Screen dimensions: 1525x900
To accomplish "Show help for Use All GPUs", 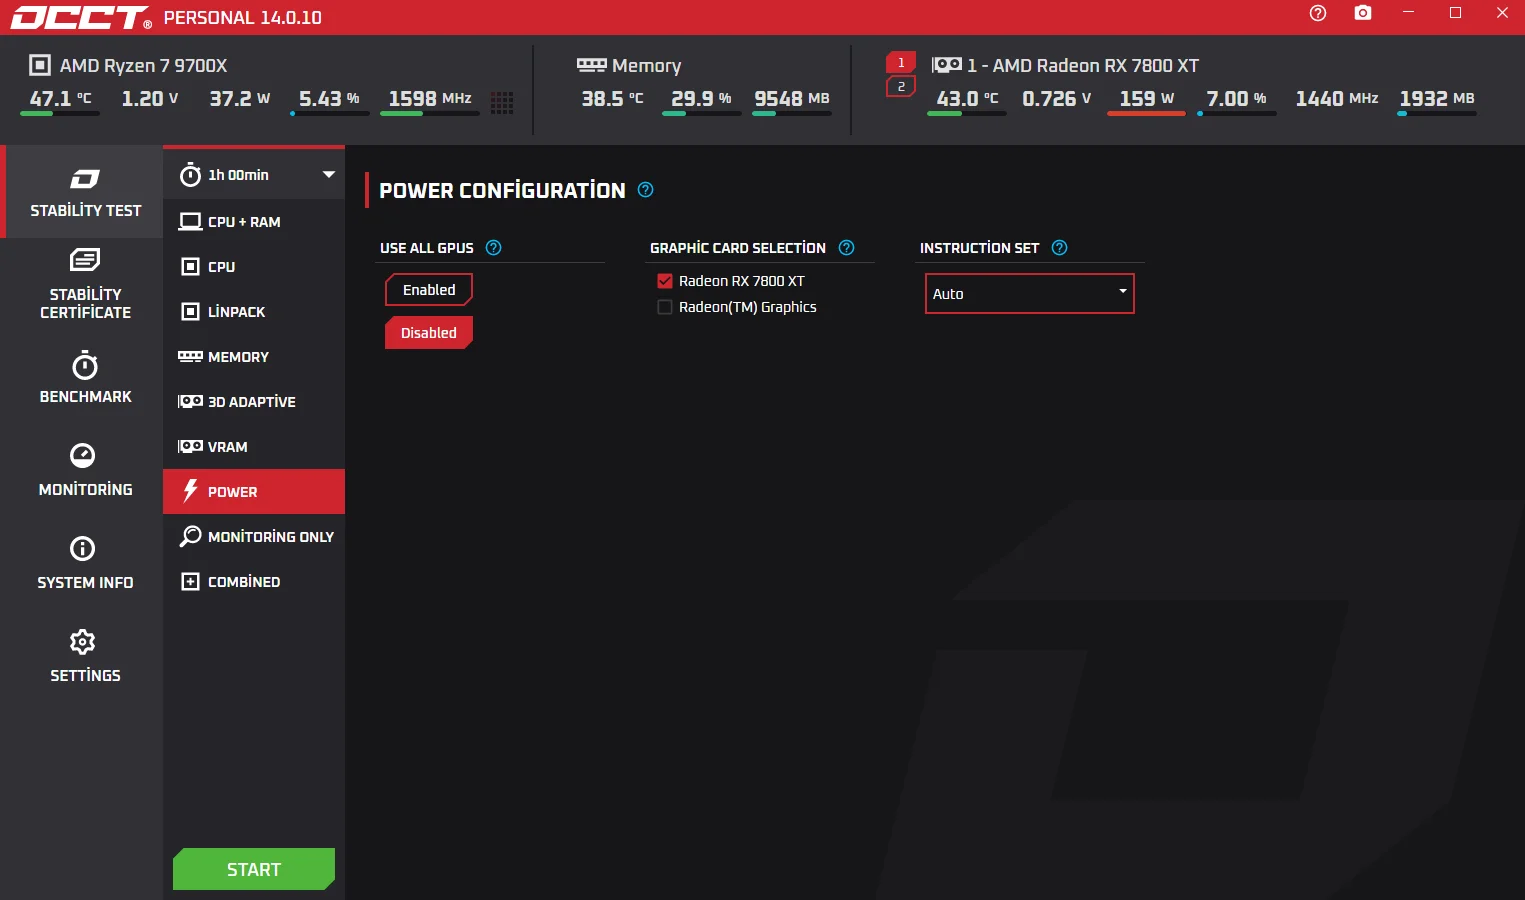I will click(x=494, y=248).
